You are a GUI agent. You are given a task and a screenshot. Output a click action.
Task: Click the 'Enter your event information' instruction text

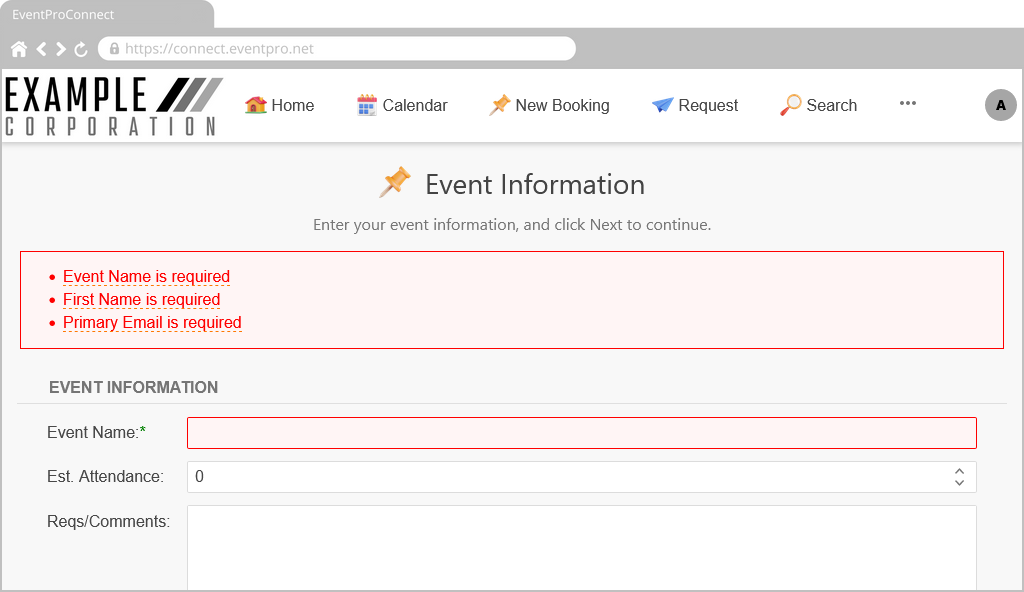pyautogui.click(x=512, y=225)
